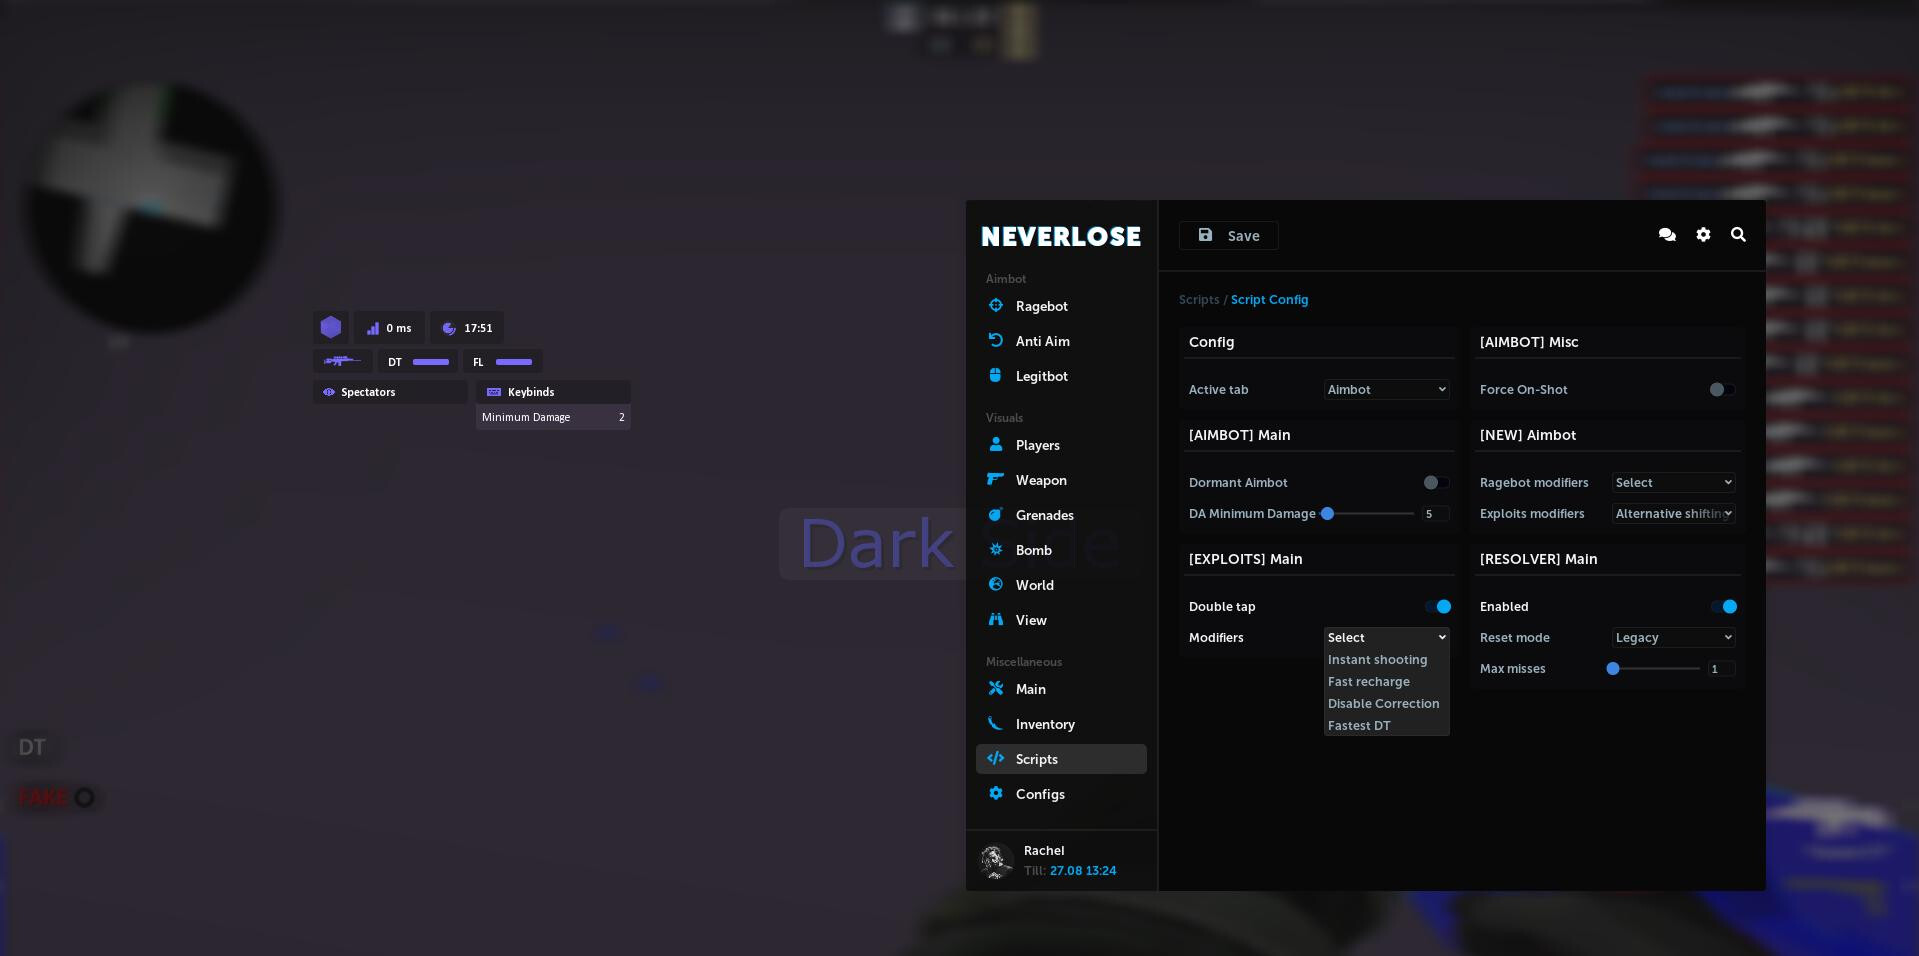Choose Instant shooting option
The image size is (1919, 956).
(x=1386, y=659)
